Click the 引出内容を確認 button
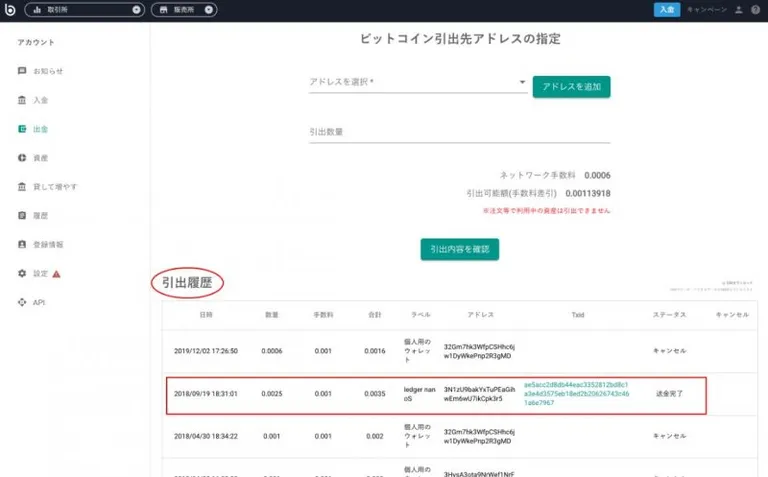 coord(459,249)
